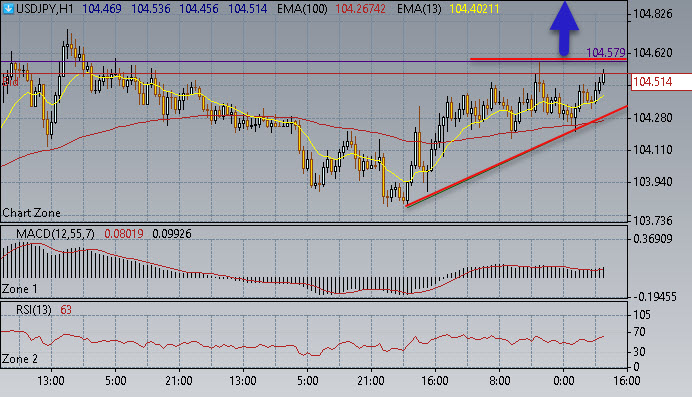The width and height of the screenshot is (692, 397).
Task: Click the 103.736 price axis label
Action: 653,220
